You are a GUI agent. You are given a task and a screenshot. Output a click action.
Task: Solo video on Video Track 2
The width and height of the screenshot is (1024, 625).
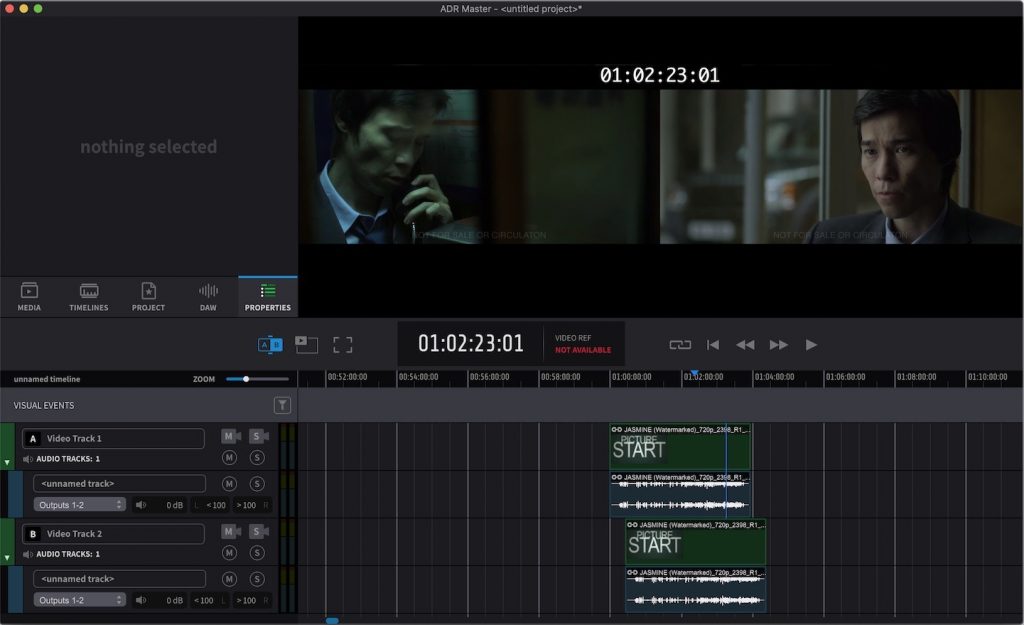click(259, 532)
